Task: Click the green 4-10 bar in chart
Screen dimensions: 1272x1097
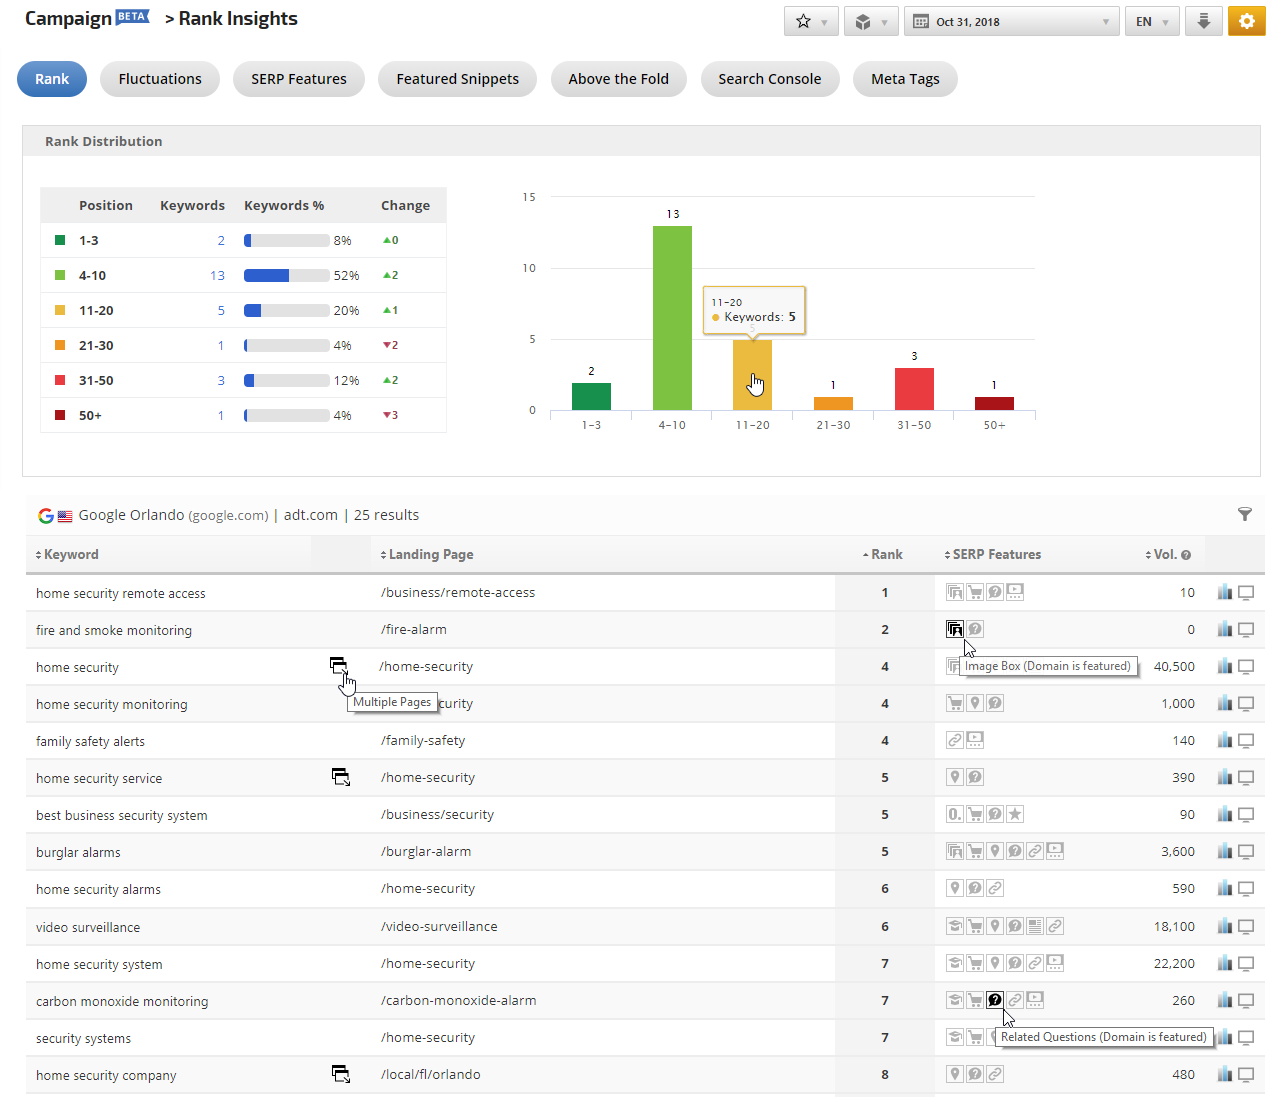Action: click(672, 318)
